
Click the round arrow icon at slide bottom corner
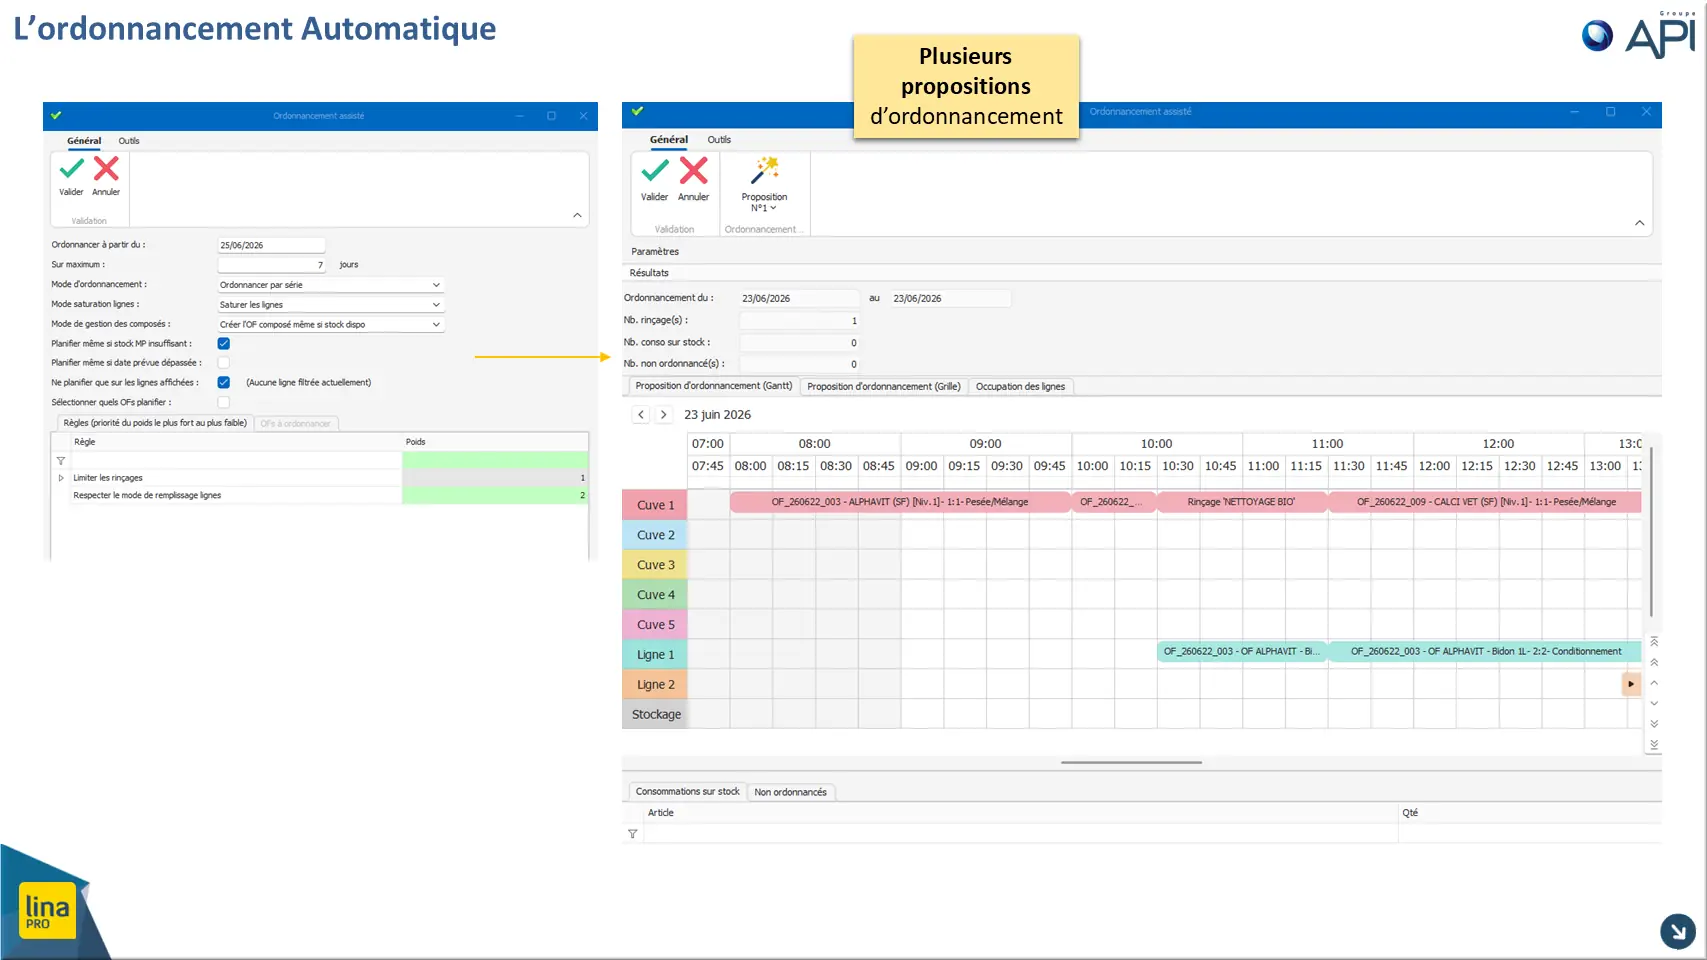tap(1678, 931)
